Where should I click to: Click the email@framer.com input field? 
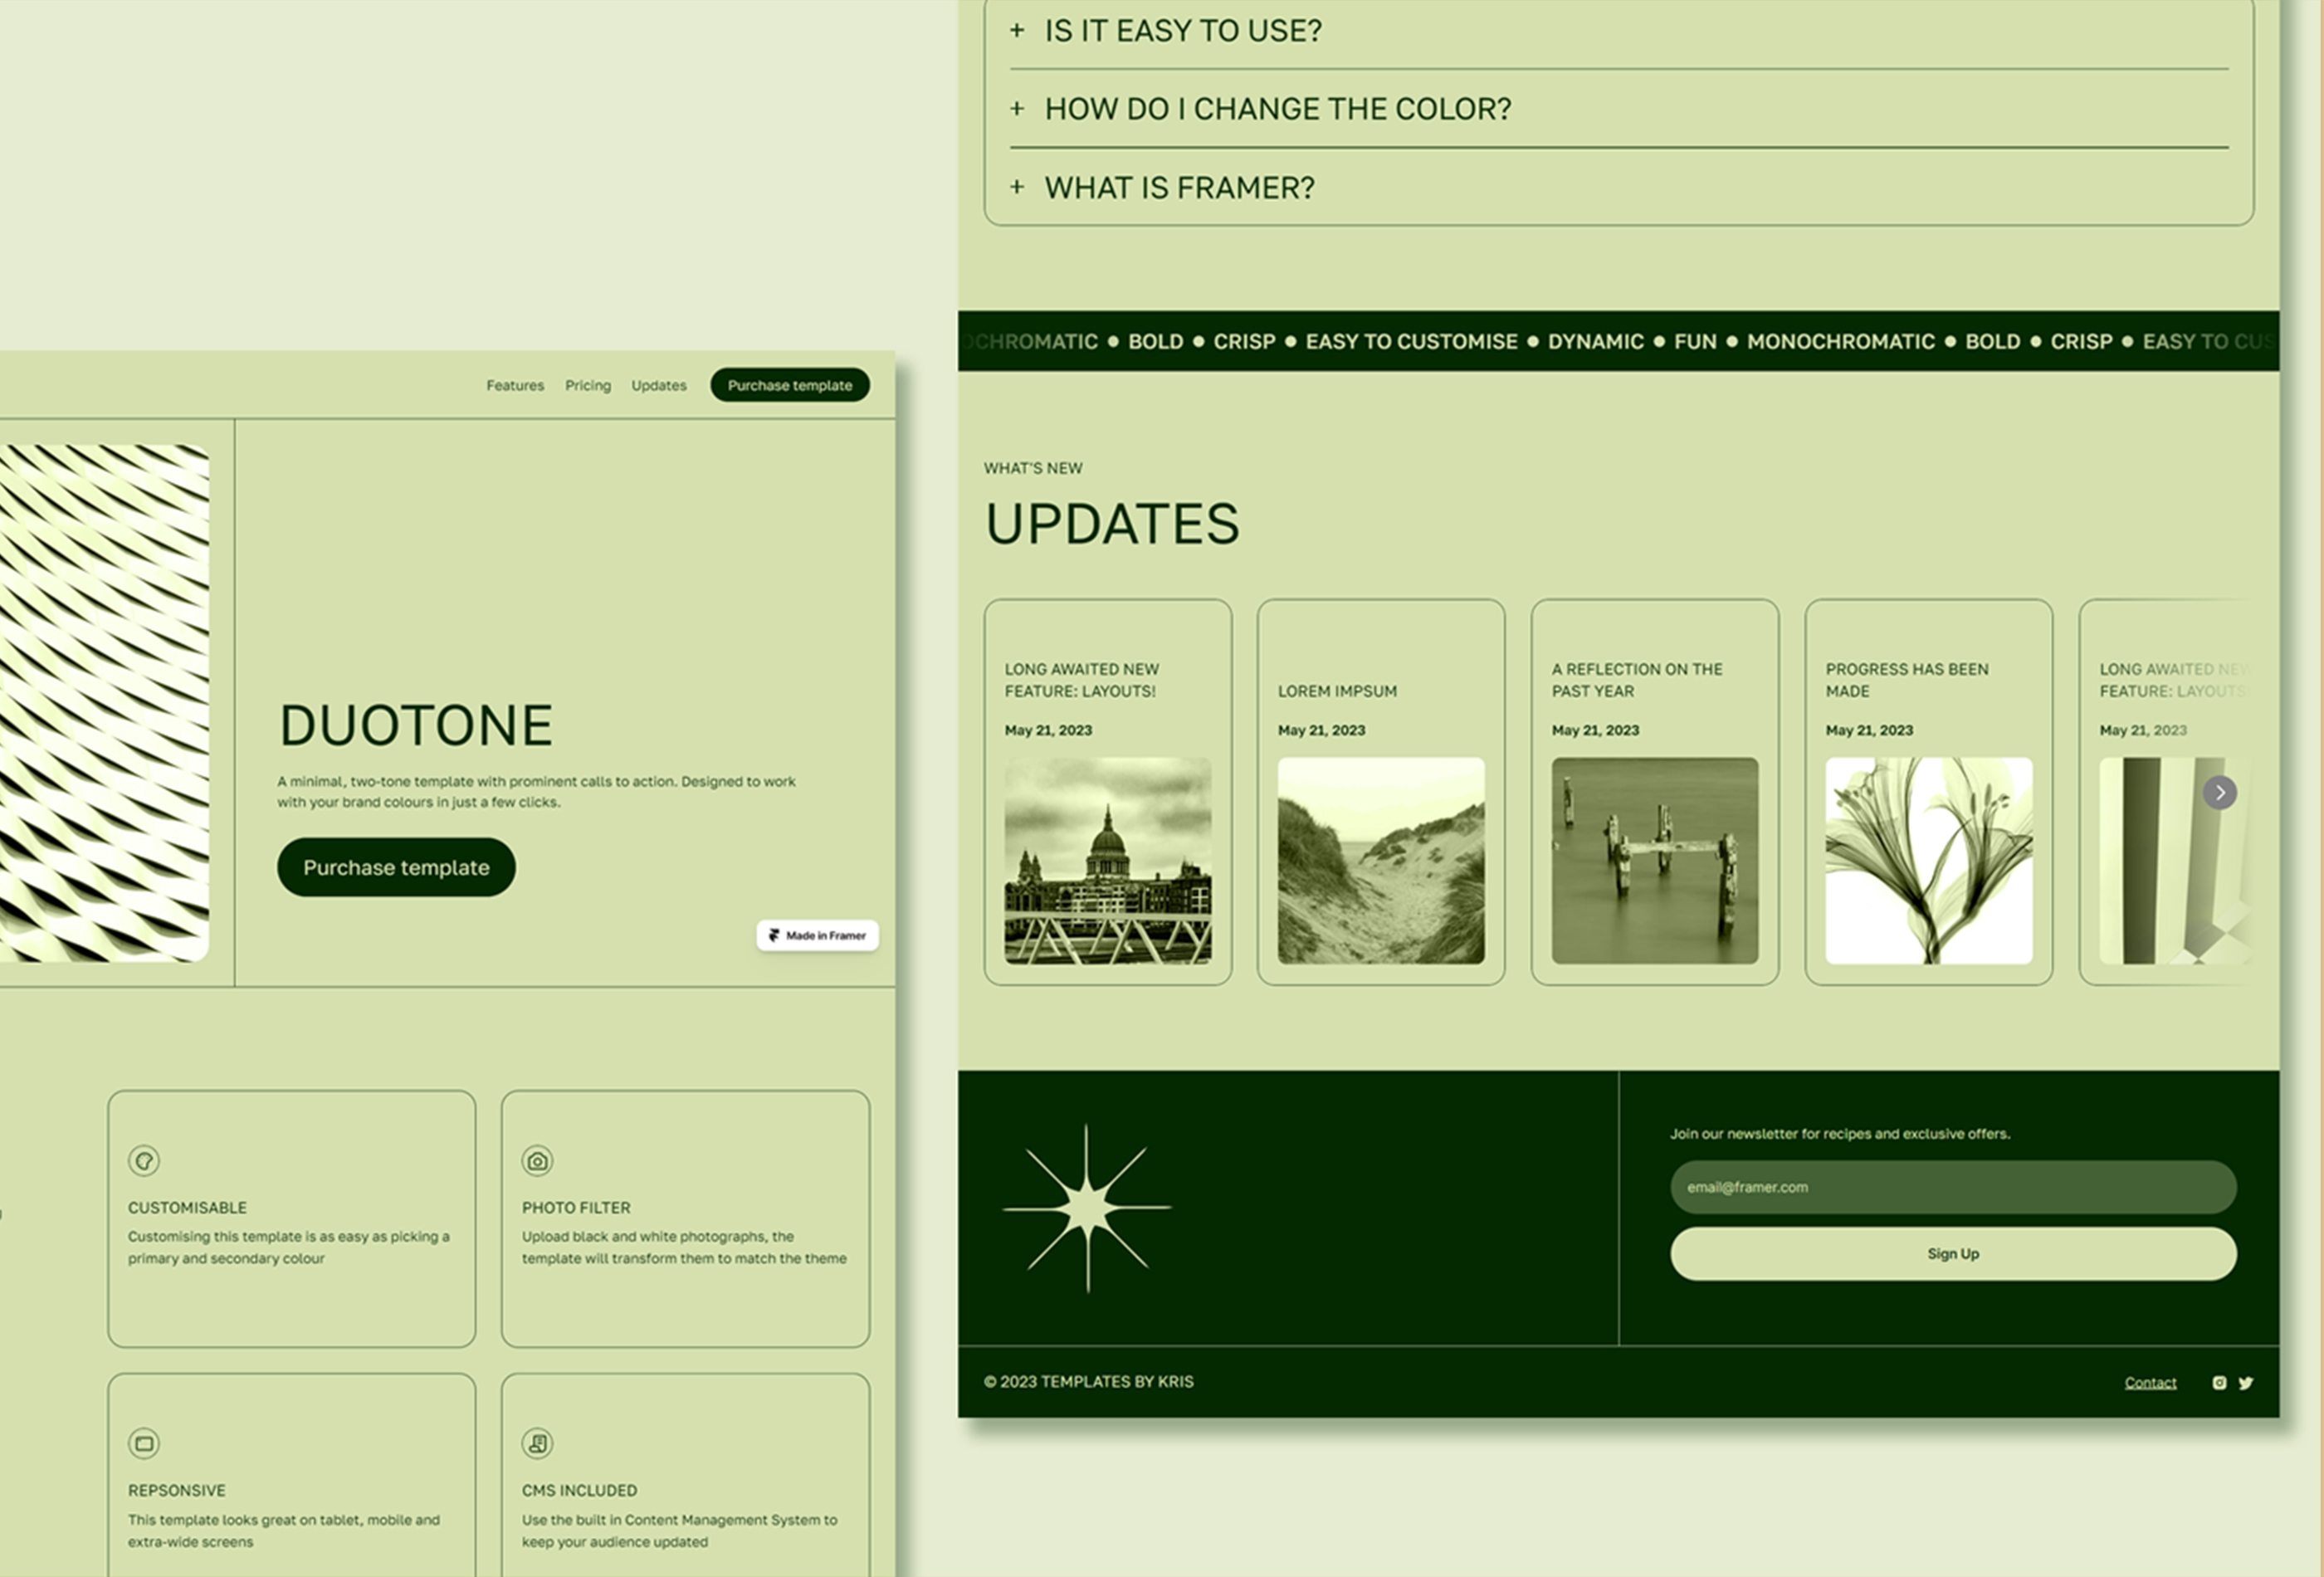(1952, 1187)
